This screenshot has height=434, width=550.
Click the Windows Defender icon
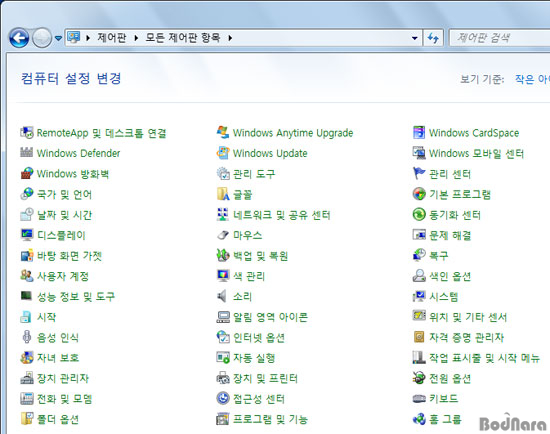pyautogui.click(x=27, y=153)
